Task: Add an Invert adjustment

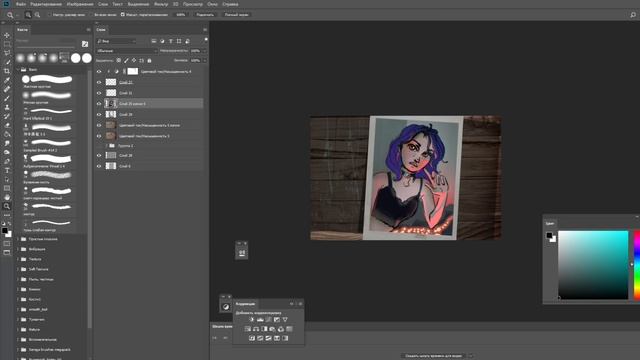Action: point(252,338)
